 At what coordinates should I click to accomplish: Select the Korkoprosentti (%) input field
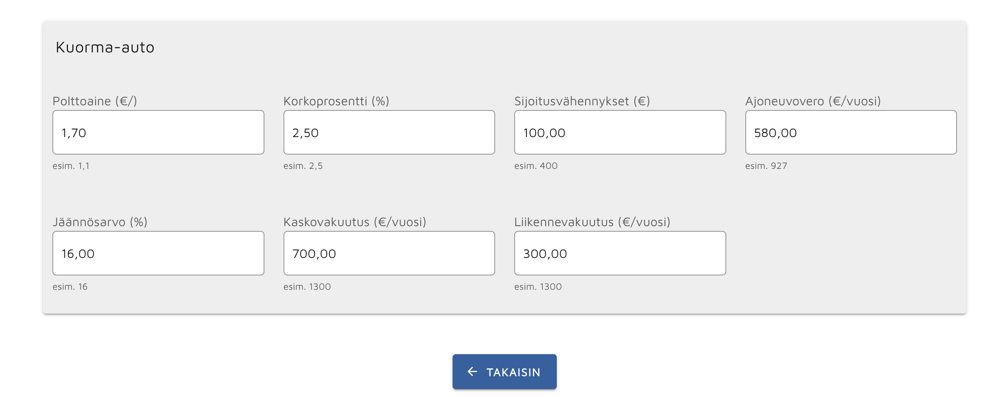click(x=389, y=132)
